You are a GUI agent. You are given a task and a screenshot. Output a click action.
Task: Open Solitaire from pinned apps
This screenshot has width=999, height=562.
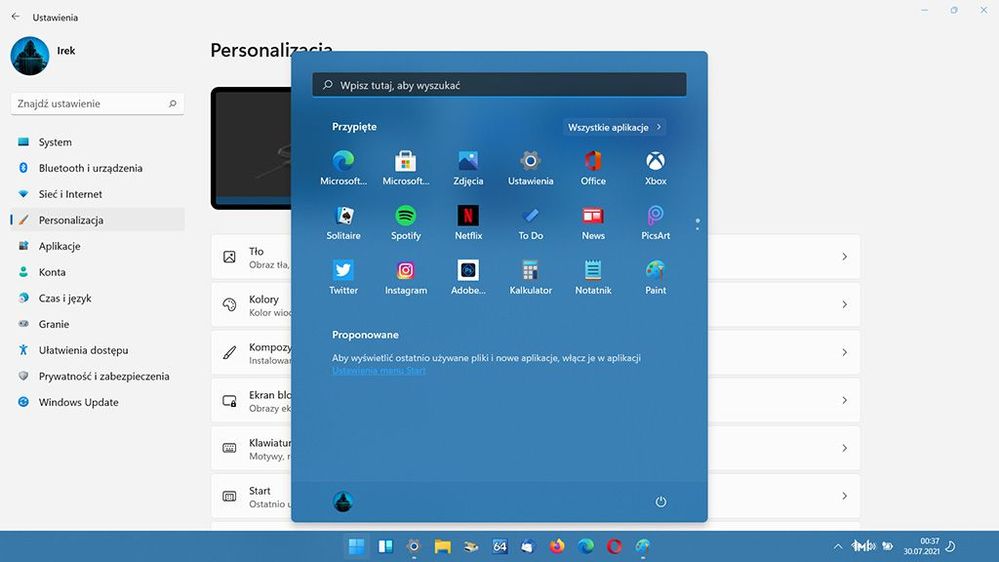[x=343, y=216]
